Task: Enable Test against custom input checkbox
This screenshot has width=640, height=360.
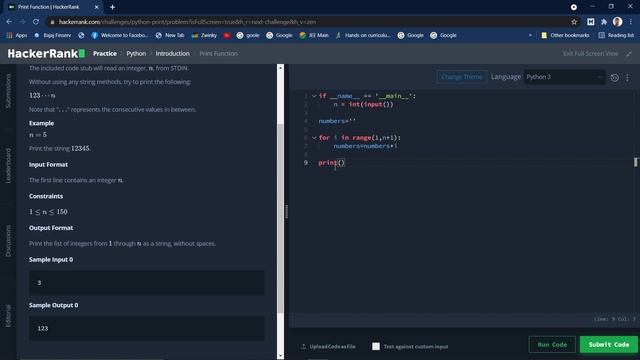Action: 376,347
